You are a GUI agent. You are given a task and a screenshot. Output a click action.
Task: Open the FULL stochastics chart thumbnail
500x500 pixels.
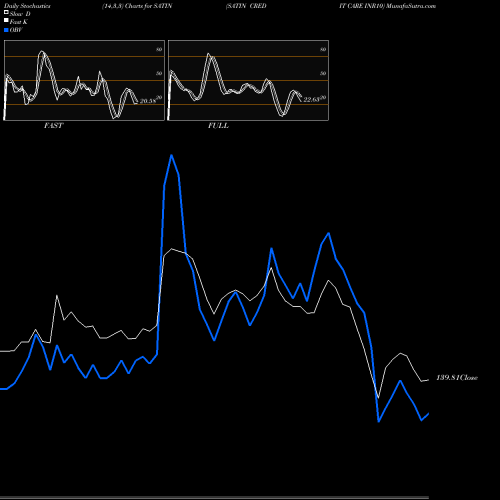tap(248, 80)
